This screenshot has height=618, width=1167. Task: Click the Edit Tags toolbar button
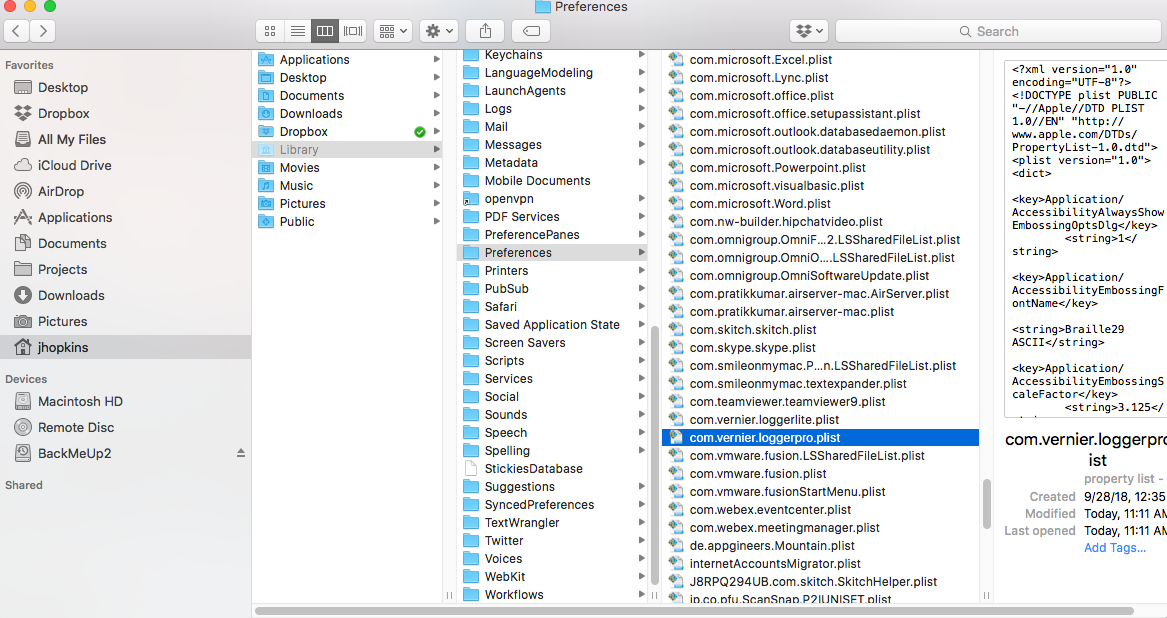531,31
